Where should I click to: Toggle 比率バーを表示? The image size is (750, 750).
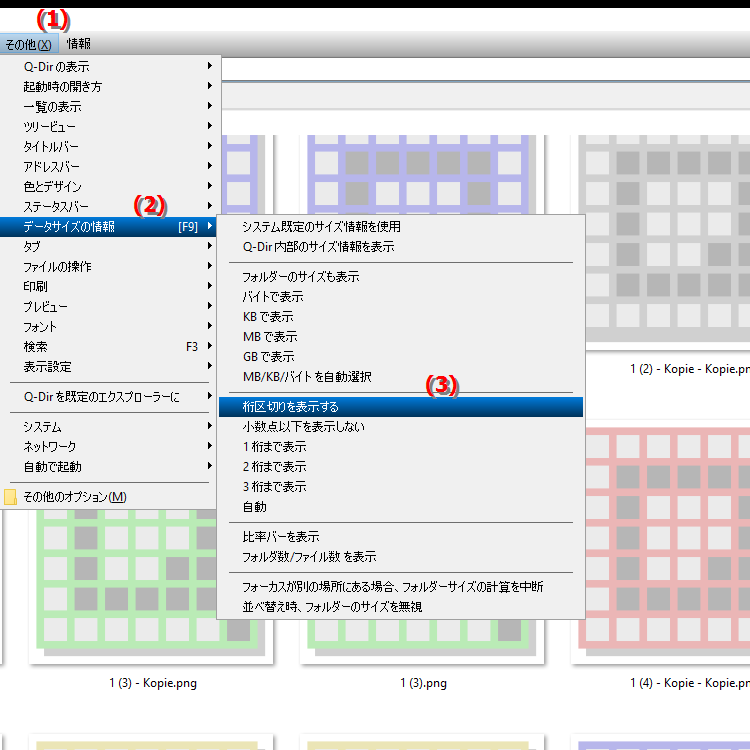pos(401,537)
